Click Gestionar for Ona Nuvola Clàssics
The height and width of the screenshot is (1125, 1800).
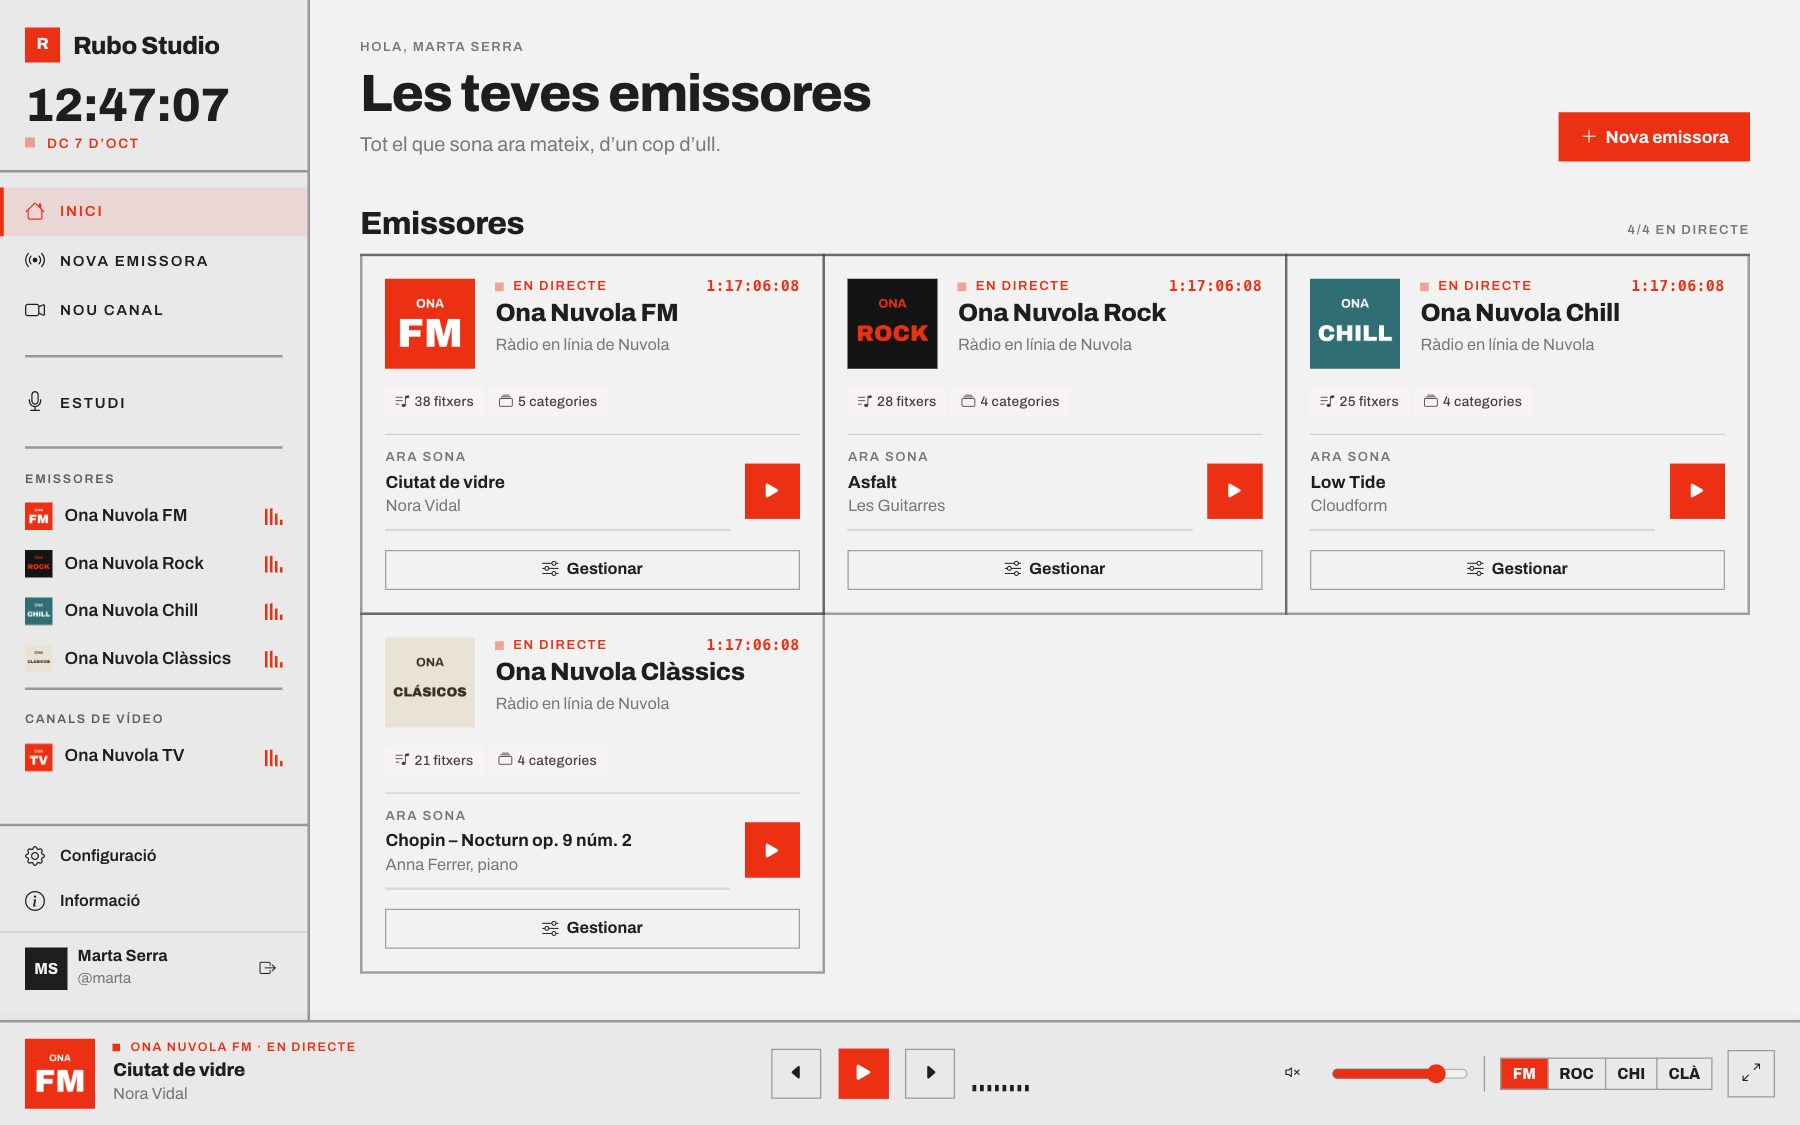(592, 928)
